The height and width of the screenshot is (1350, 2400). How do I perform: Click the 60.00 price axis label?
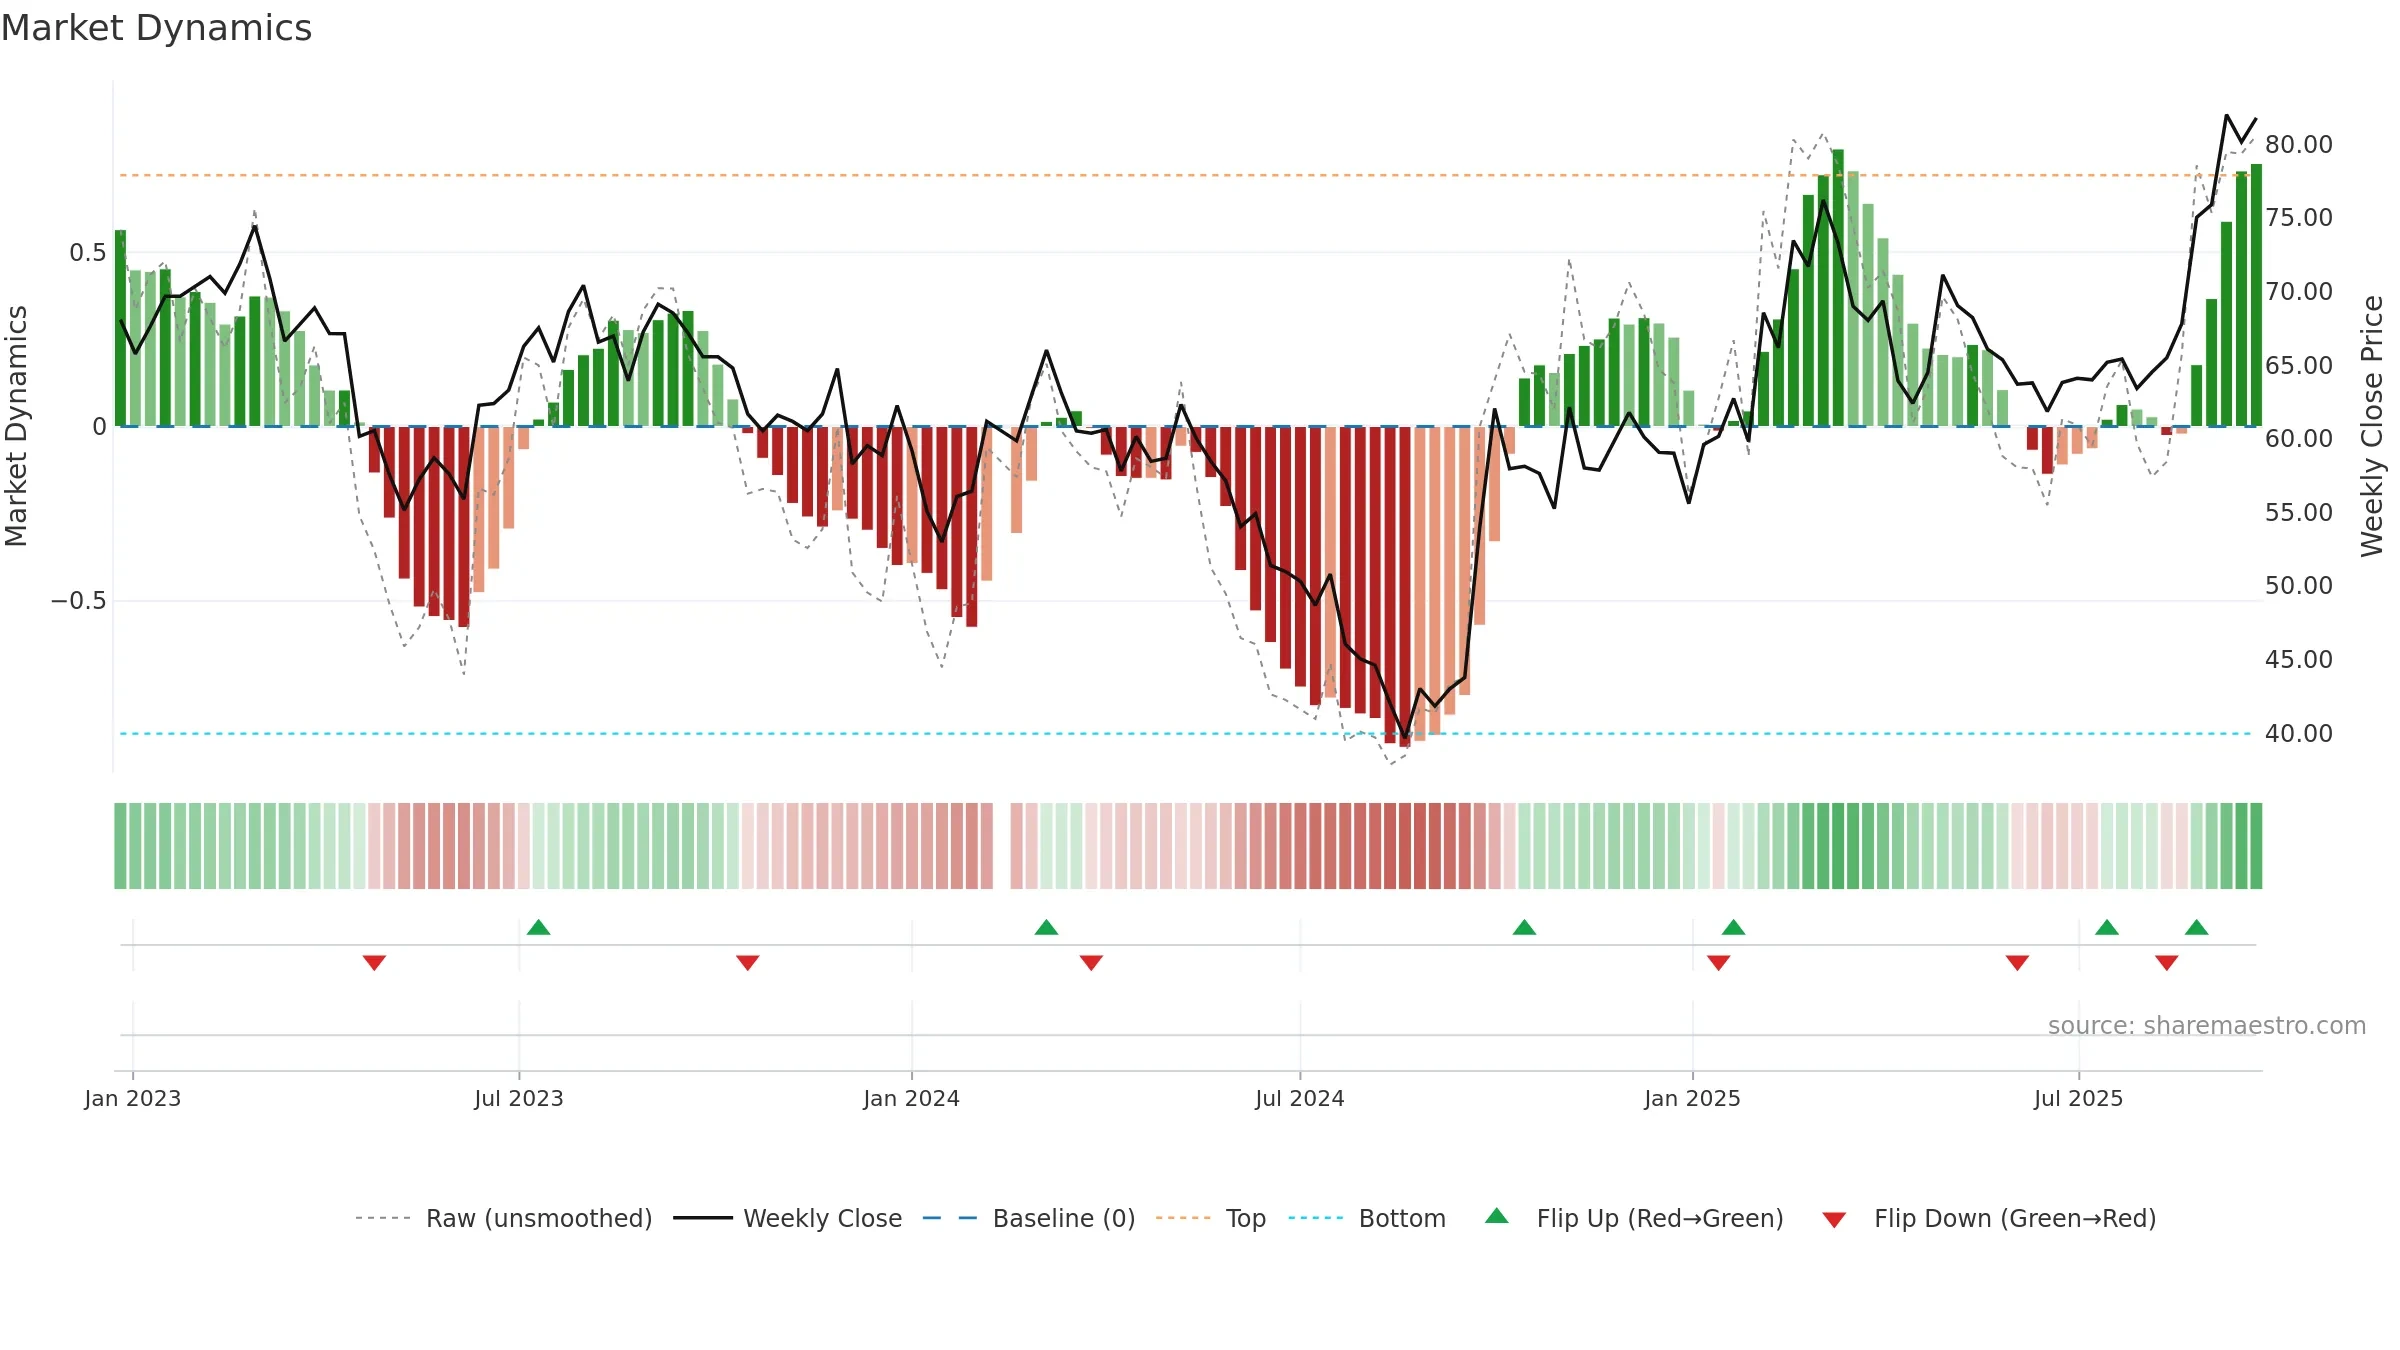click(x=2299, y=438)
